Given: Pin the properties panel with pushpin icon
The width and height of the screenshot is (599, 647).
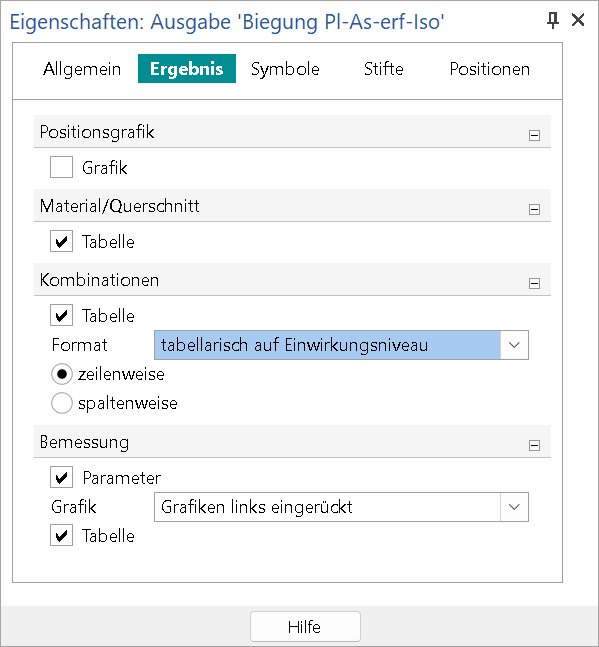Looking at the screenshot, I should tap(552, 20).
